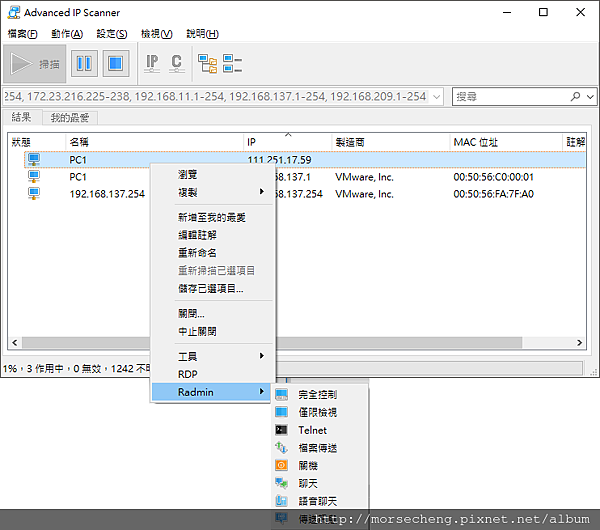Switch to the 結果 tab
600x530 pixels.
point(21,117)
